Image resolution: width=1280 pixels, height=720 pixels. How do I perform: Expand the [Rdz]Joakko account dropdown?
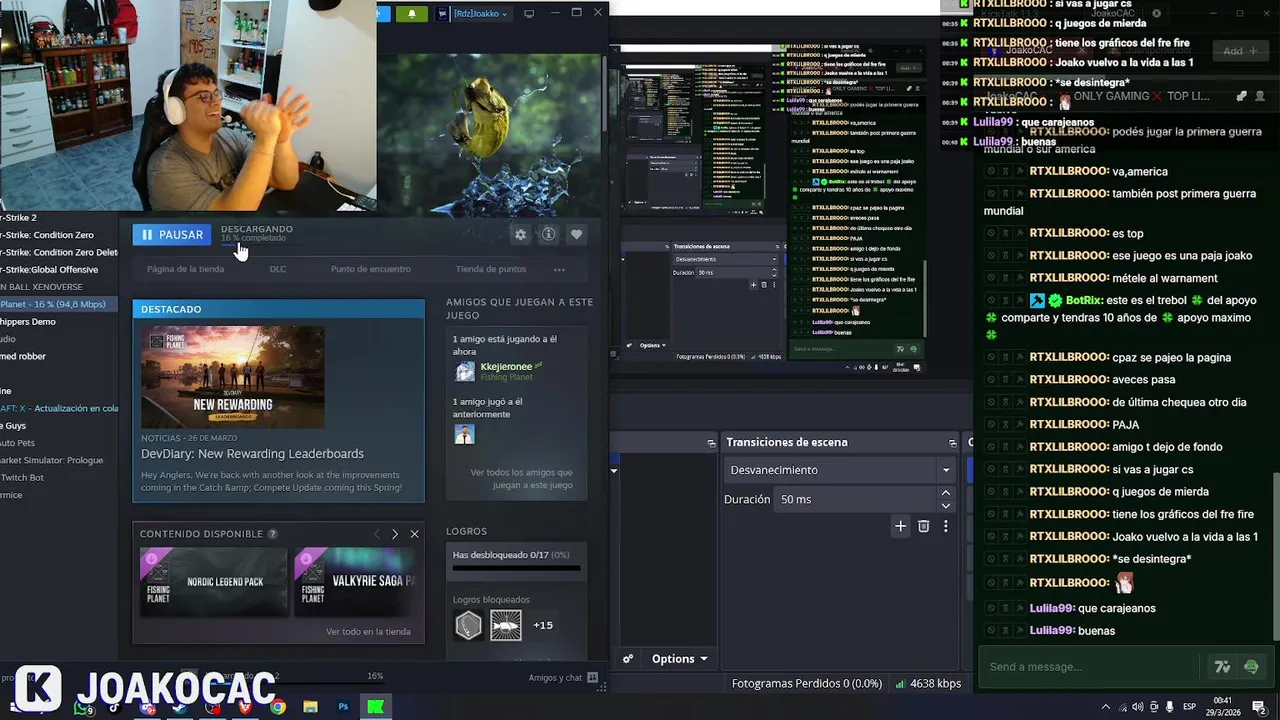pyautogui.click(x=473, y=14)
